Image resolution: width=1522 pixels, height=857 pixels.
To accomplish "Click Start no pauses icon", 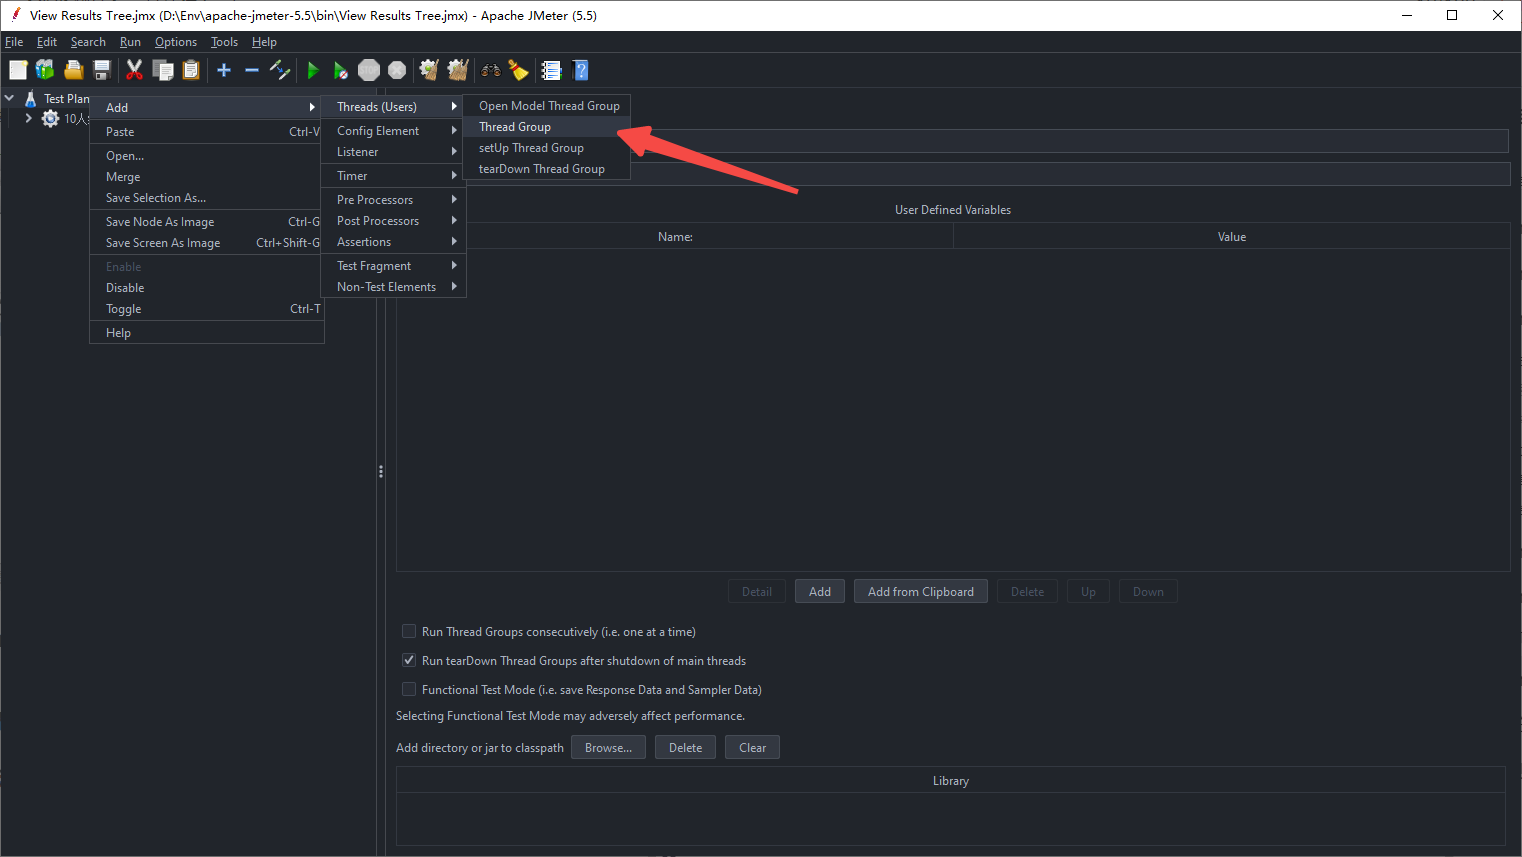I will (x=341, y=70).
